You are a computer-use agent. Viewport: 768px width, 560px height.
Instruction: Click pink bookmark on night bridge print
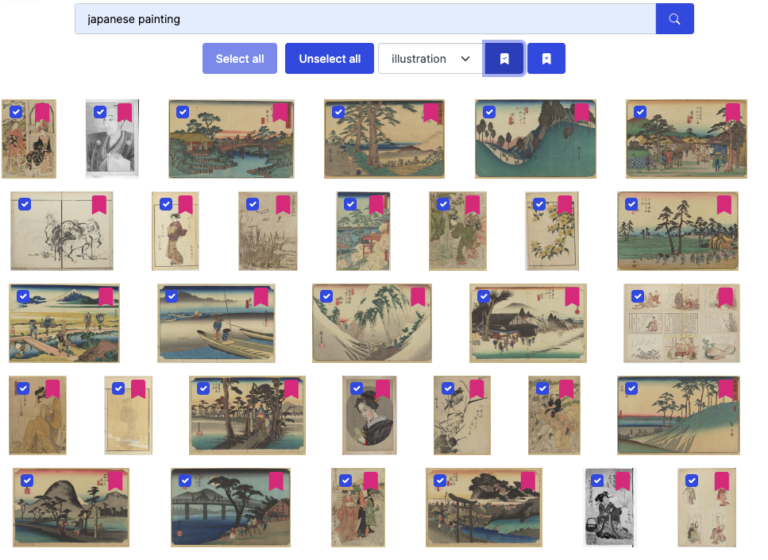tap(276, 481)
